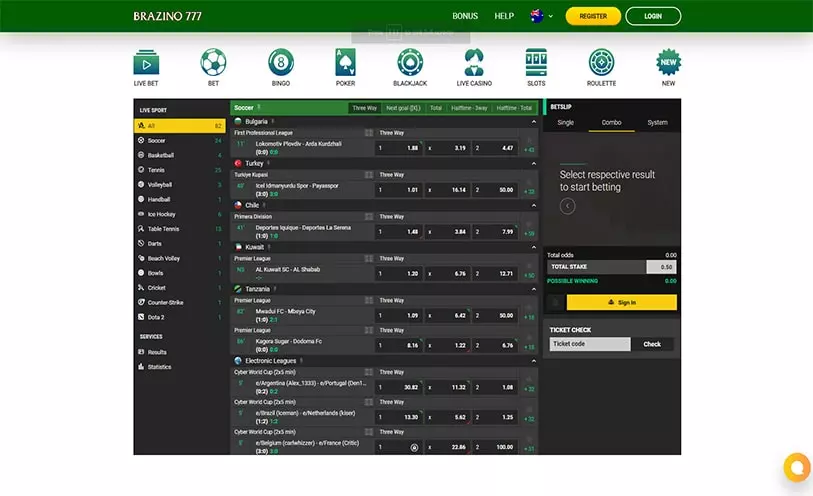Collapse the Turkey section
This screenshot has height=496, width=813.
click(534, 163)
